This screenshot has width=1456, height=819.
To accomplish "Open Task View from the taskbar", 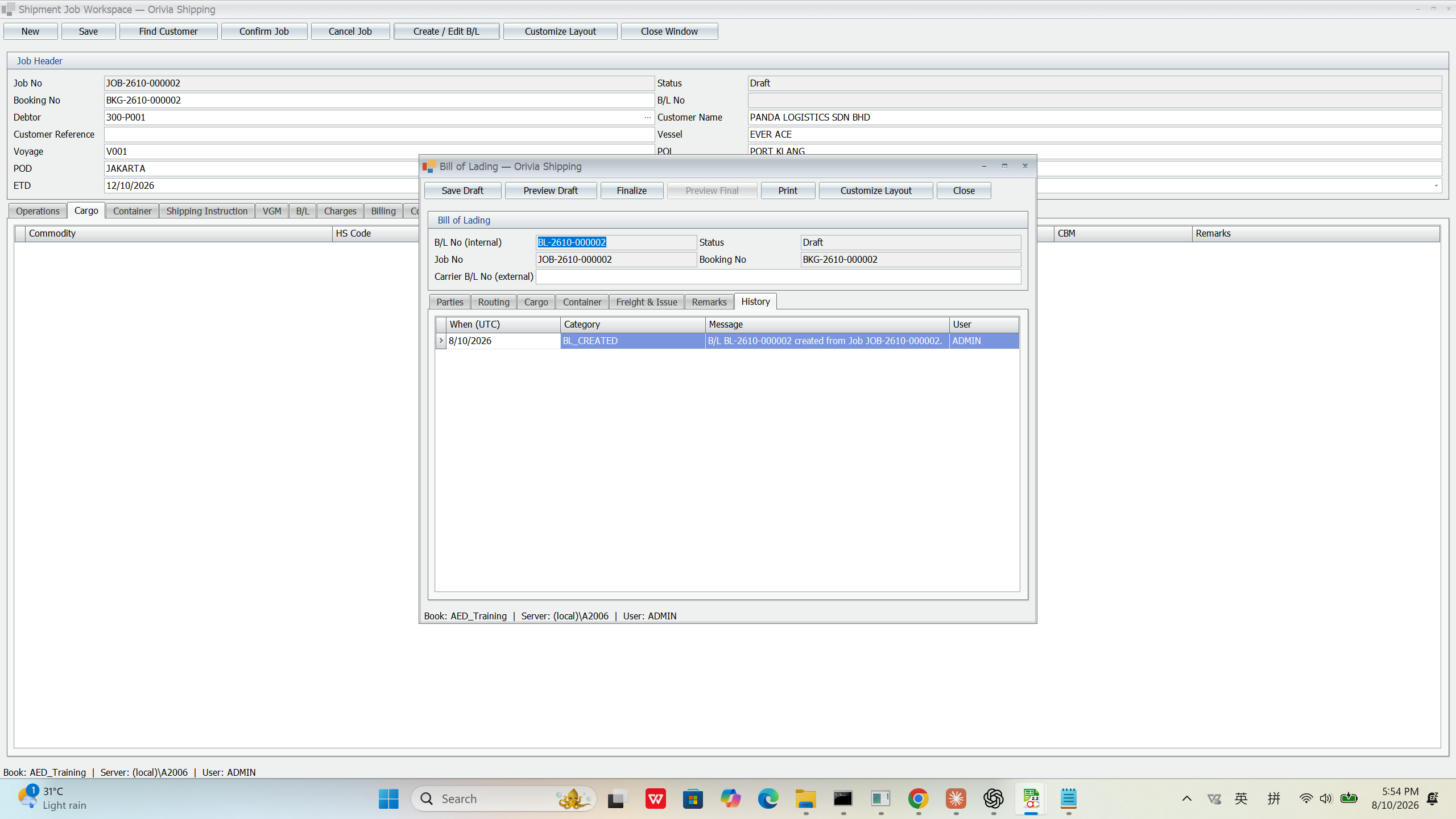I will coord(616,798).
